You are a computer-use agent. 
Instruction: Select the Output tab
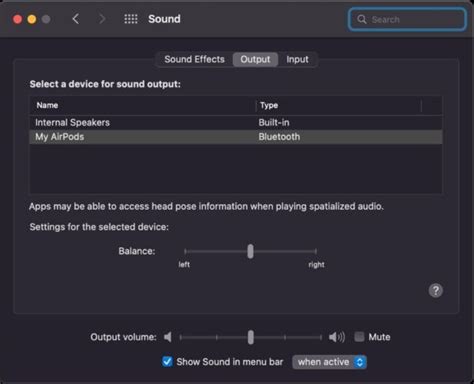[x=255, y=59]
